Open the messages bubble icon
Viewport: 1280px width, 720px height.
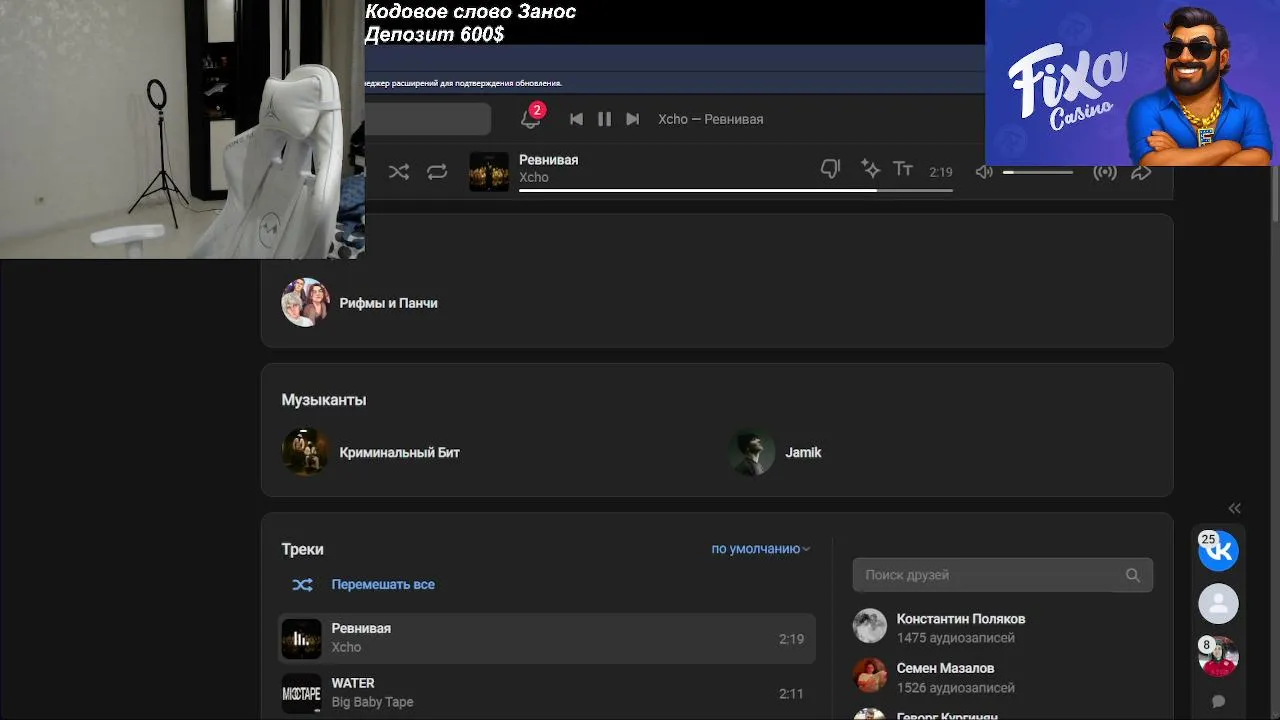1218,702
